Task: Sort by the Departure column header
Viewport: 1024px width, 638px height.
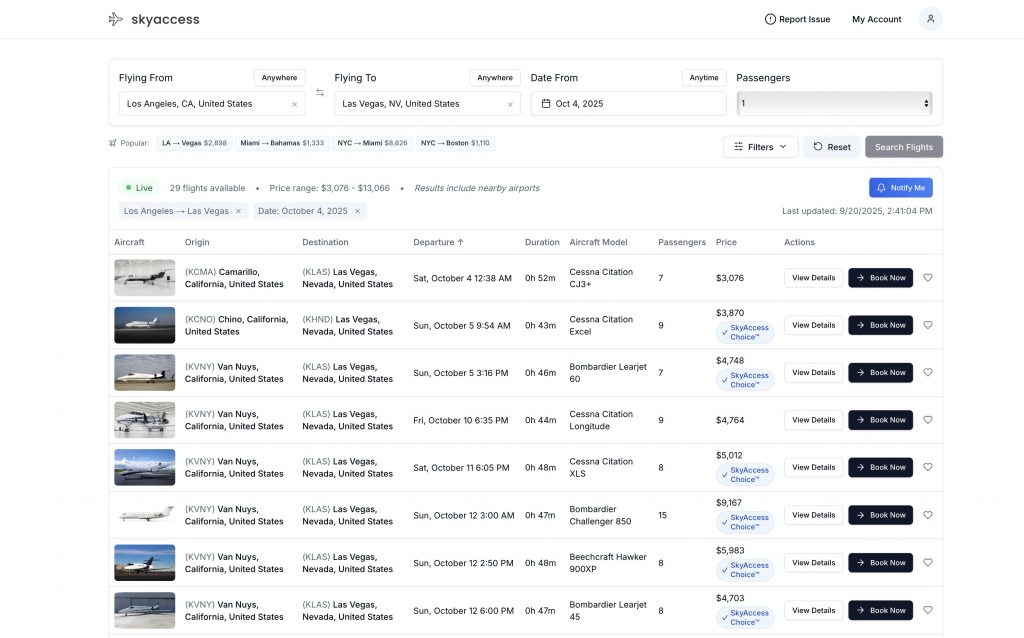Action: click(438, 242)
